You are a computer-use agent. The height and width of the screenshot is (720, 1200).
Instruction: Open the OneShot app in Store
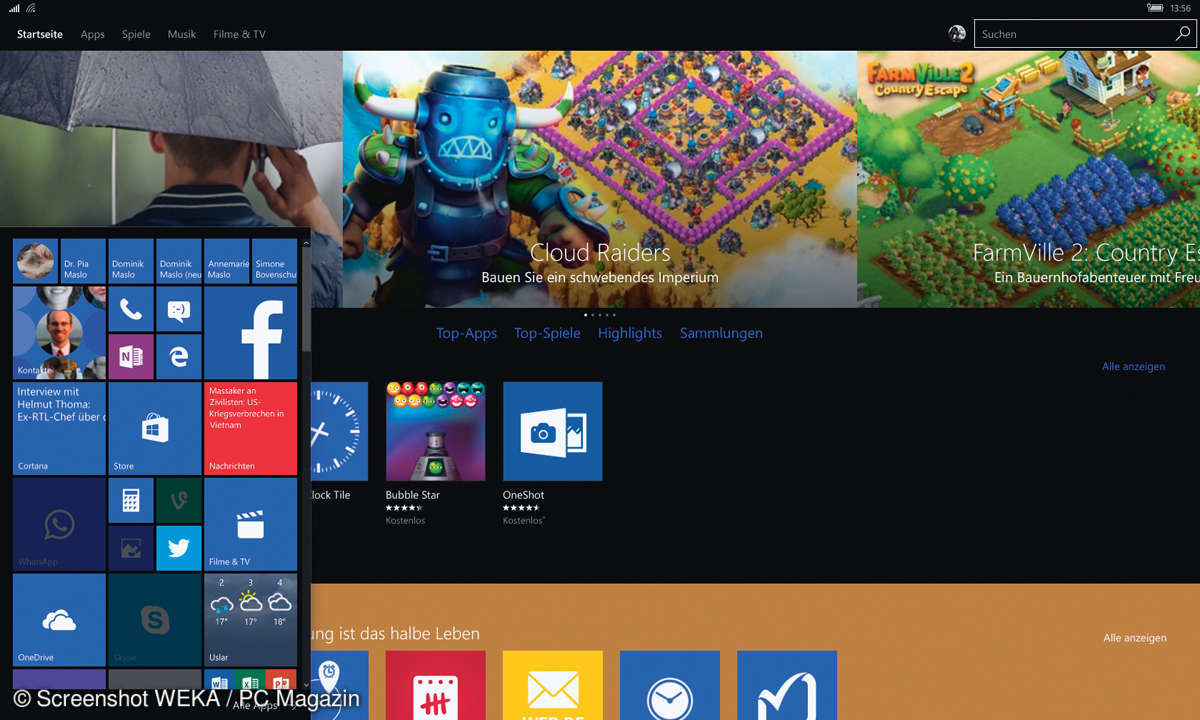552,431
